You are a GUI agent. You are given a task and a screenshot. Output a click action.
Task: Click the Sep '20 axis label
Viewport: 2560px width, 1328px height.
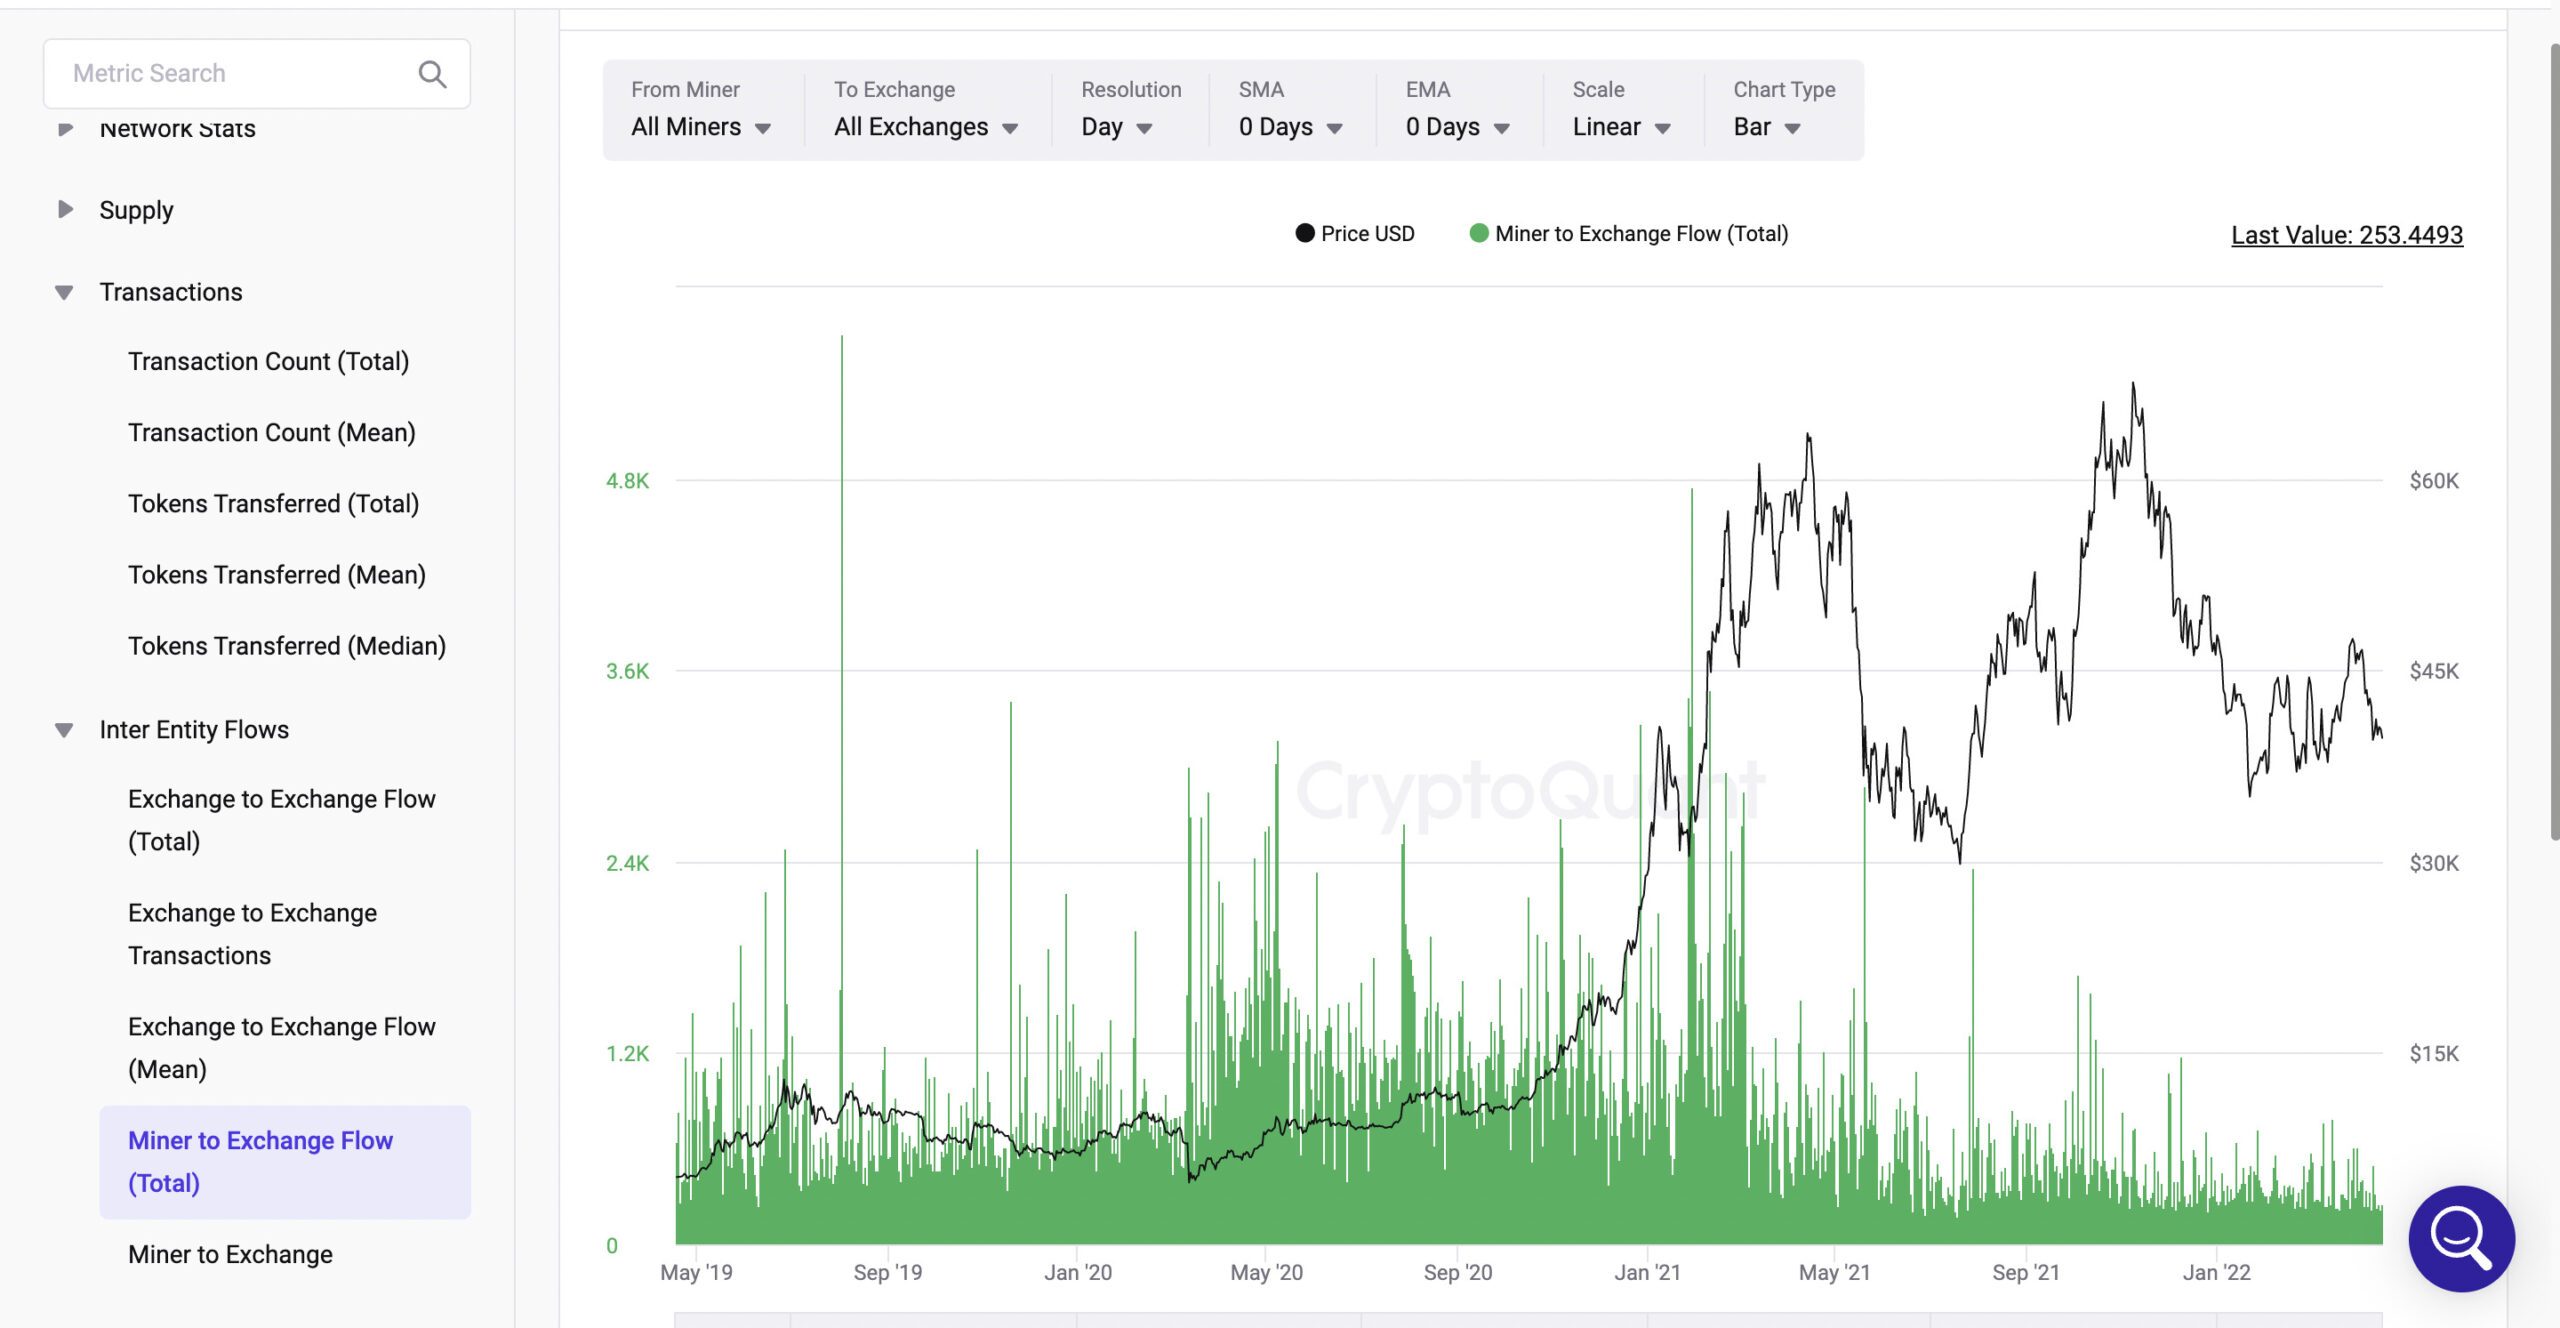pyautogui.click(x=1457, y=1272)
